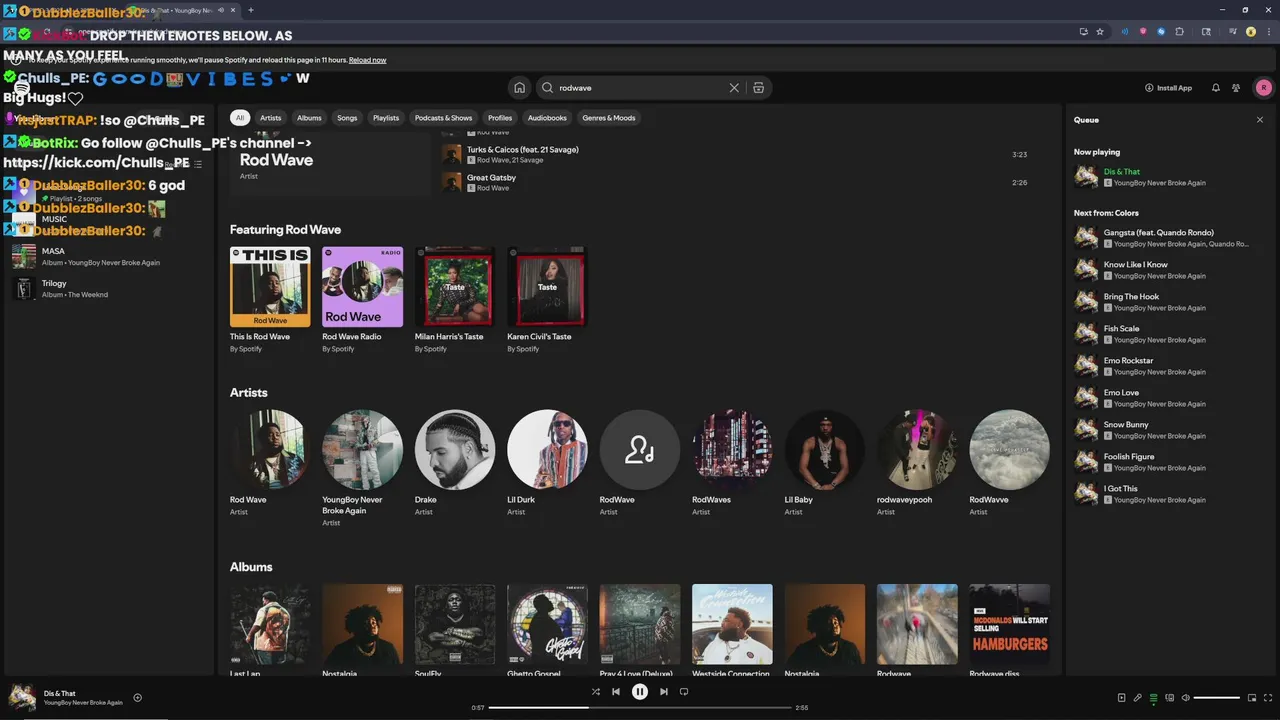The image size is (1280, 720).
Task: Select the All filter chip
Action: (x=239, y=118)
